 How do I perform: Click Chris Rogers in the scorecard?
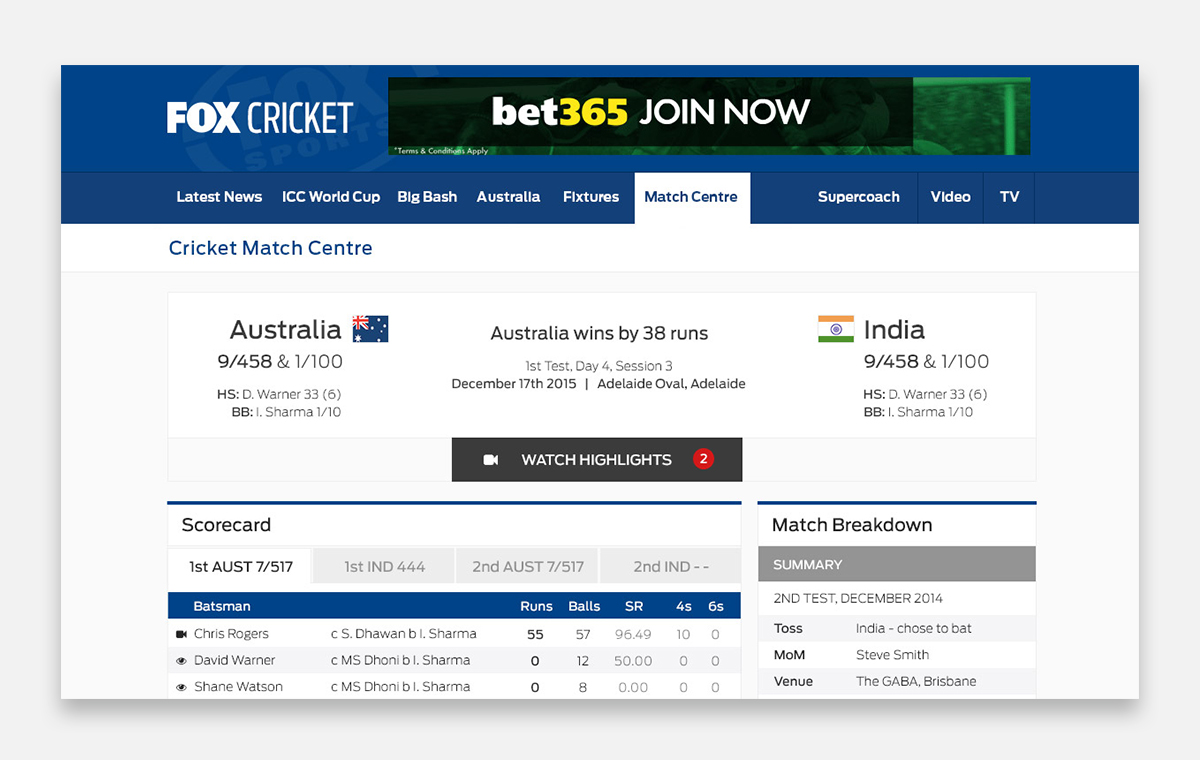pos(231,634)
